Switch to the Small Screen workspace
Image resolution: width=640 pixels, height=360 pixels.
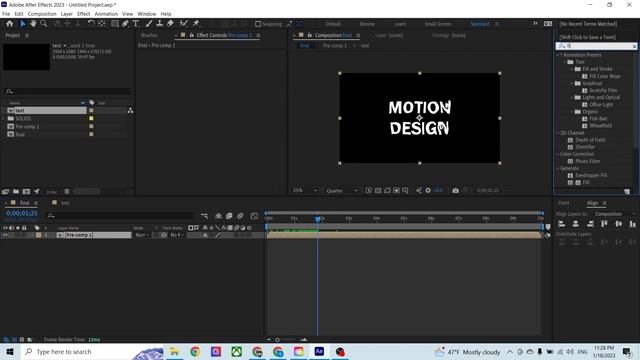coord(438,24)
